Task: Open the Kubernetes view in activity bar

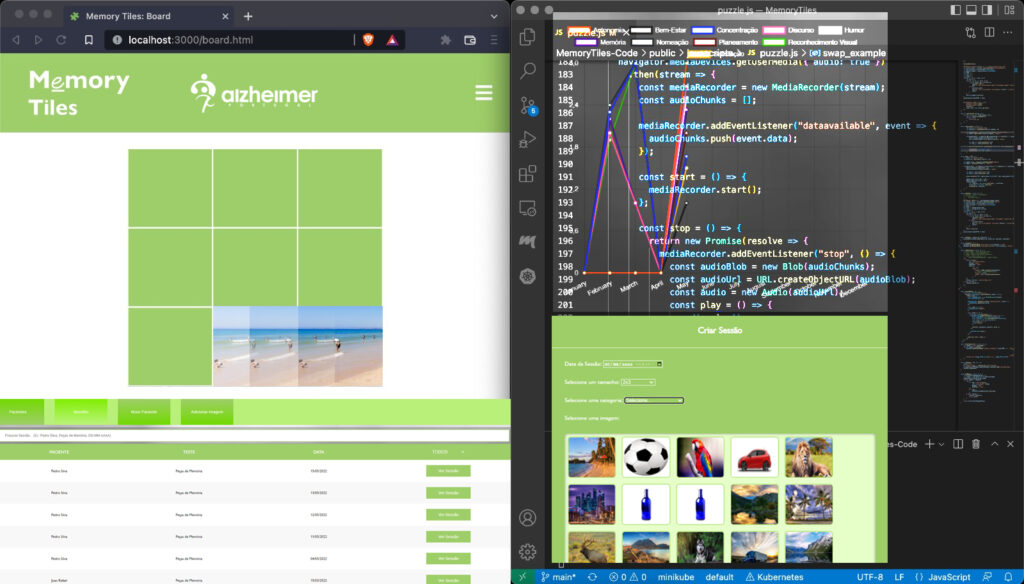Action: click(528, 276)
